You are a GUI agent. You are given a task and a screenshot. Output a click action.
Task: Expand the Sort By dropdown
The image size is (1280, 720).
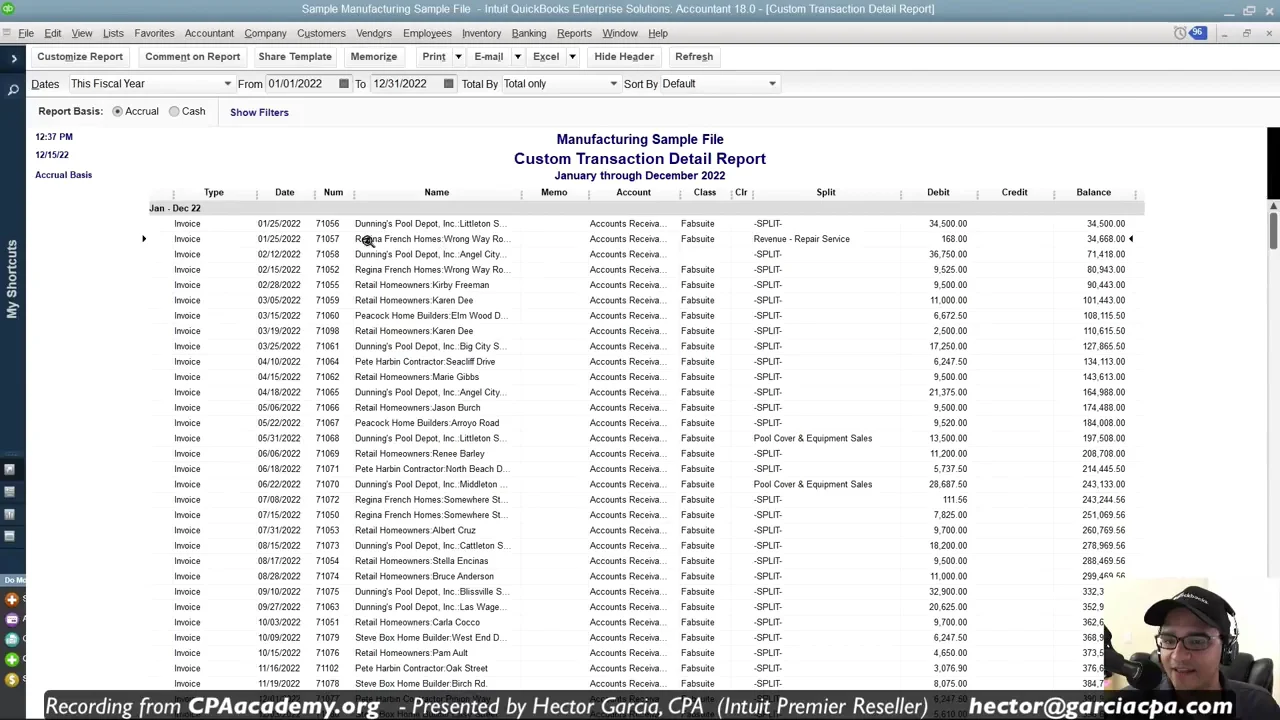(x=718, y=84)
